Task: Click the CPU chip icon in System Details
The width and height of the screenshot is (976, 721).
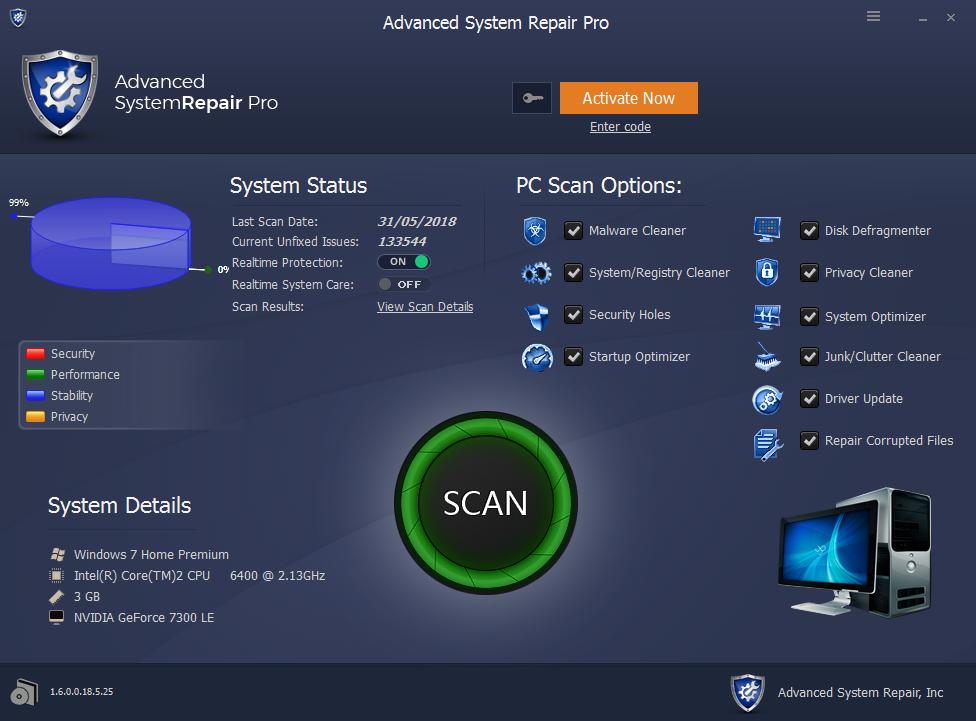Action: (57, 575)
